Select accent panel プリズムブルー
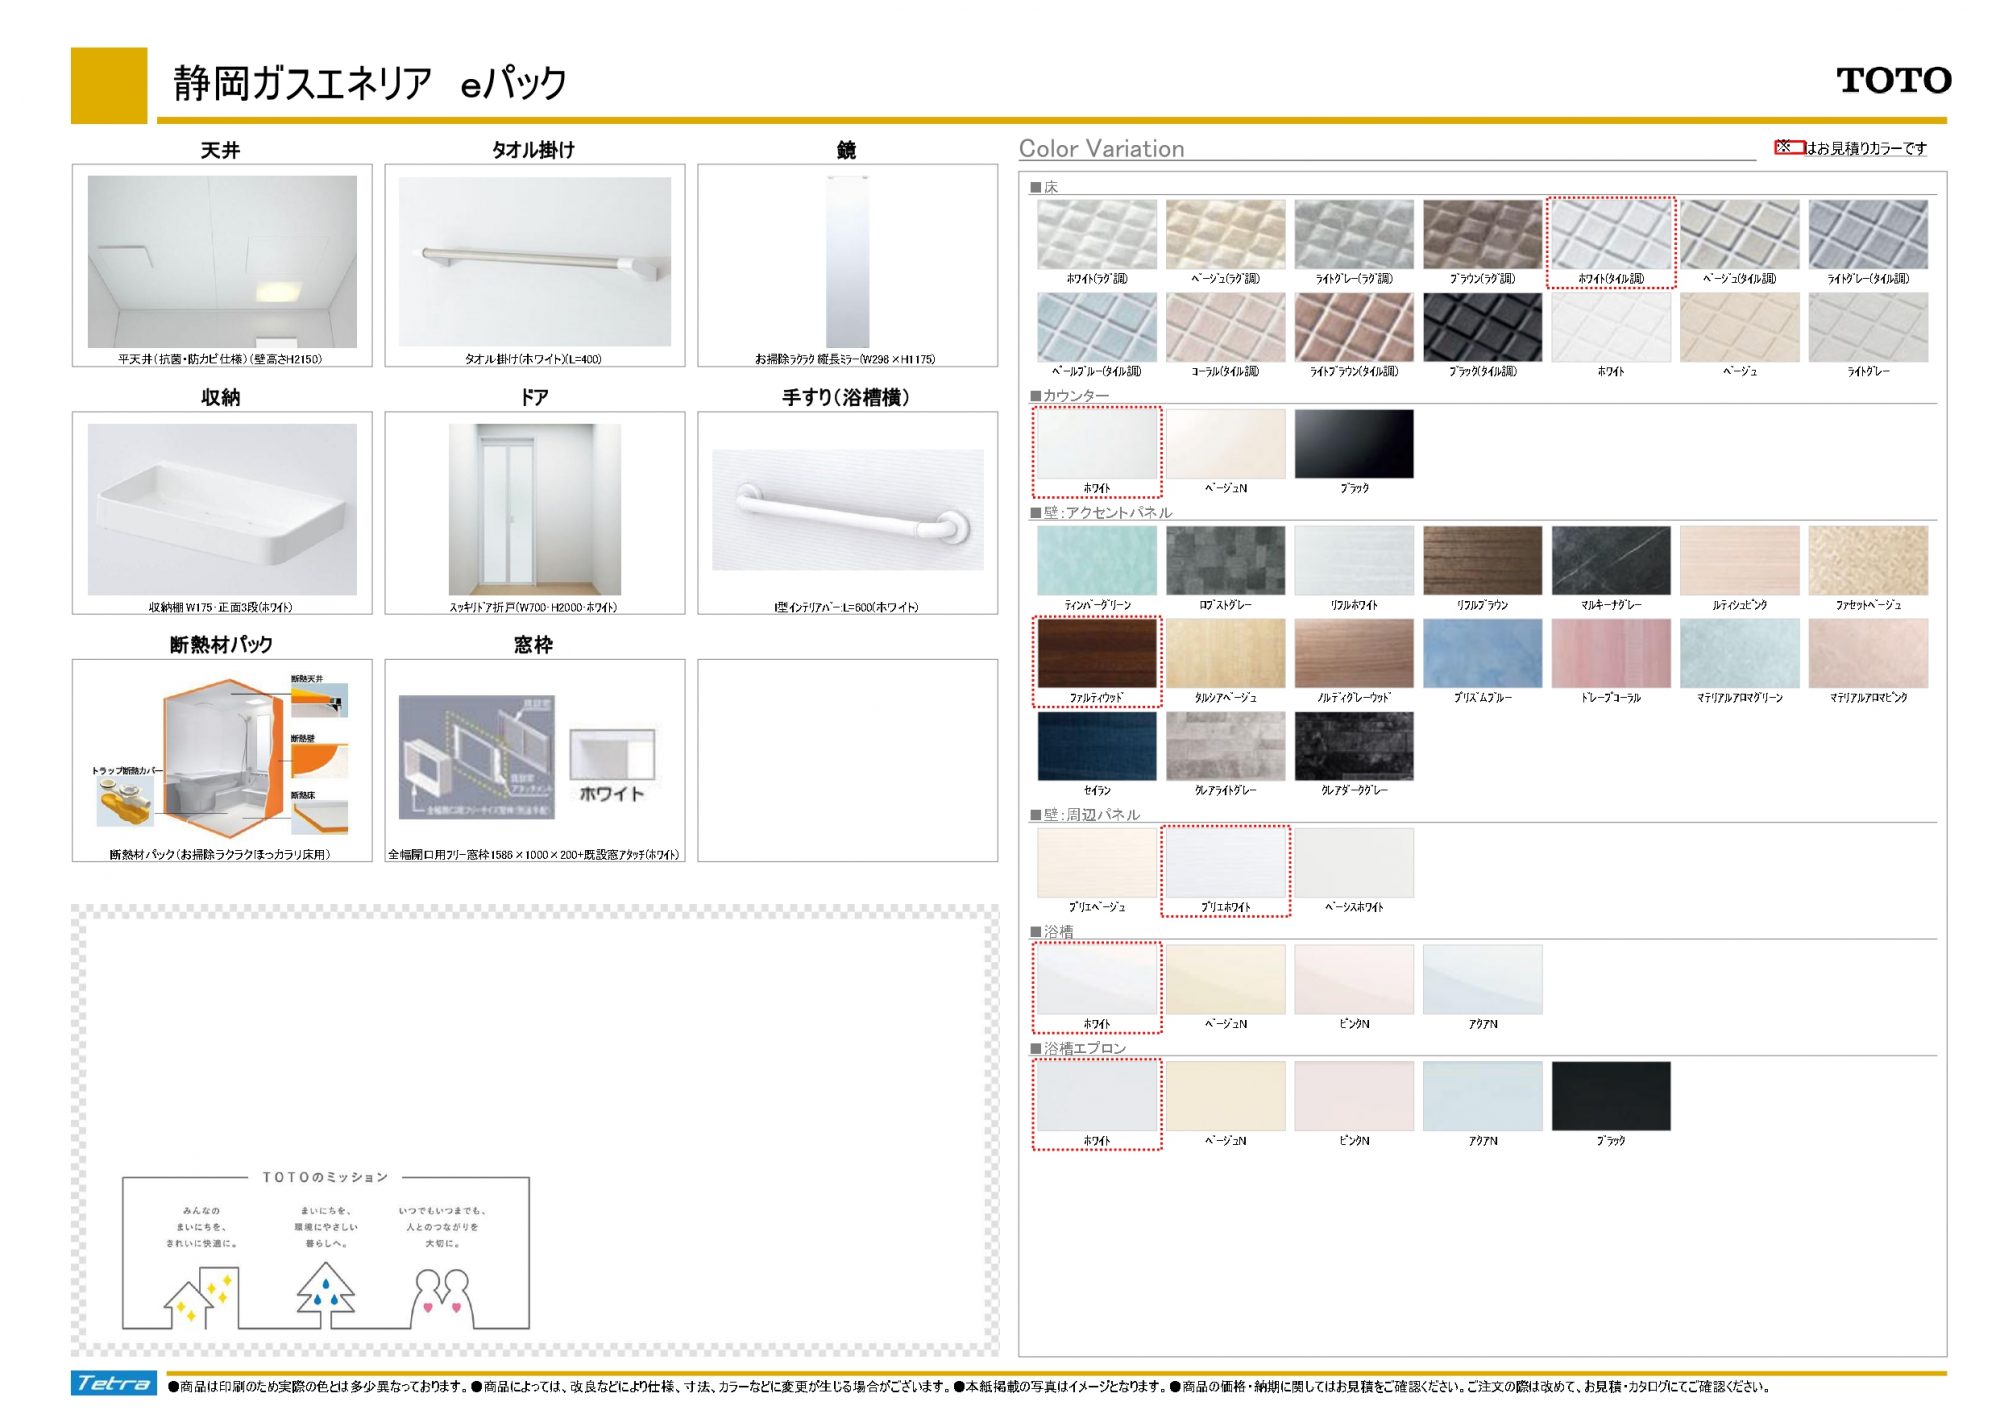This screenshot has height=1414, width=2000. click(x=1482, y=653)
